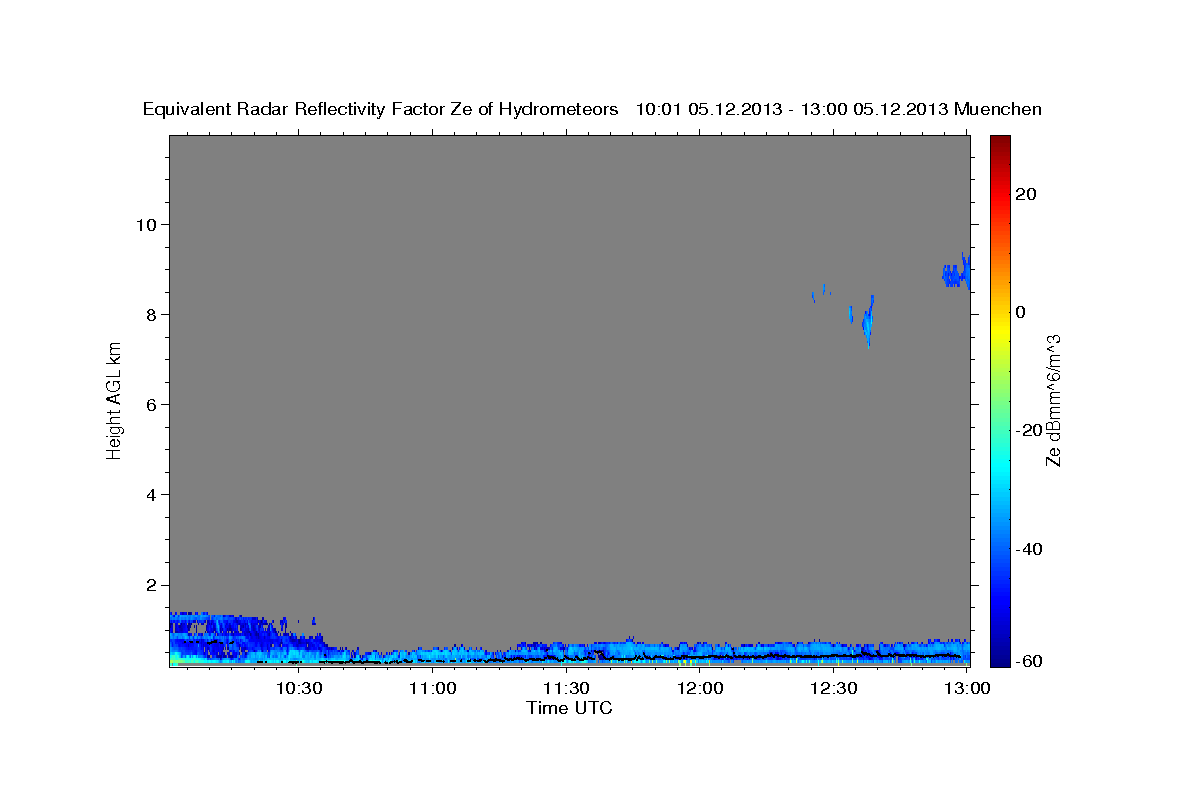
Task: Click the blue cloud echo near 9 km at 13:00
Action: coord(956,273)
